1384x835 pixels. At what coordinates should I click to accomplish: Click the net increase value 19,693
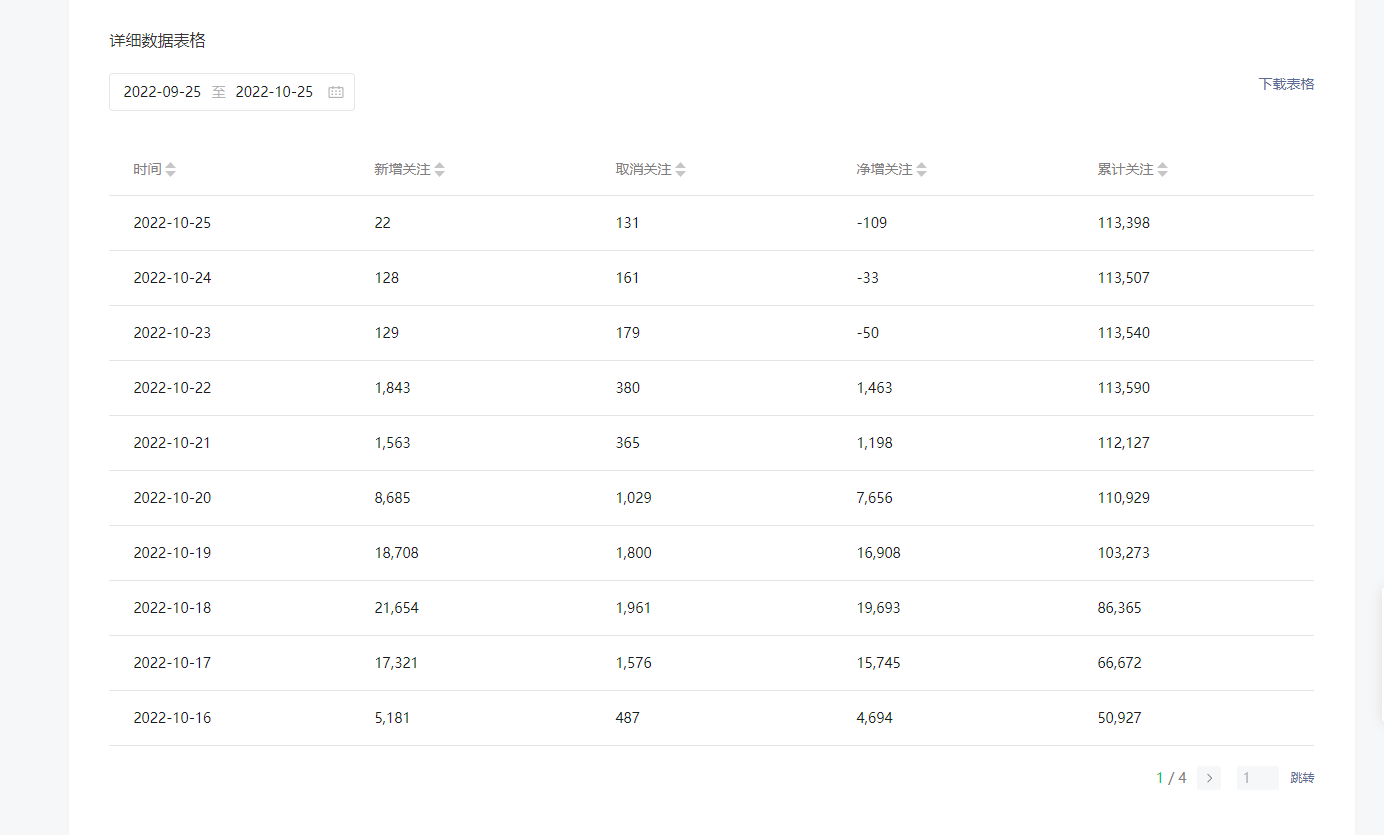coord(878,608)
